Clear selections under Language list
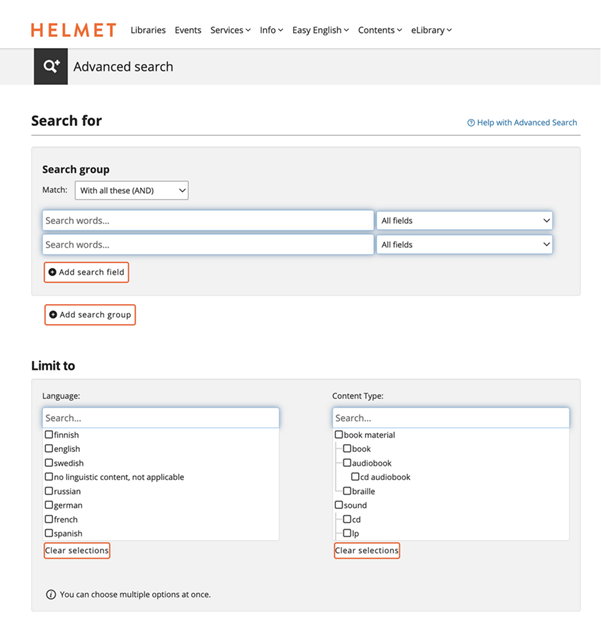This screenshot has width=601, height=624. 77,551
